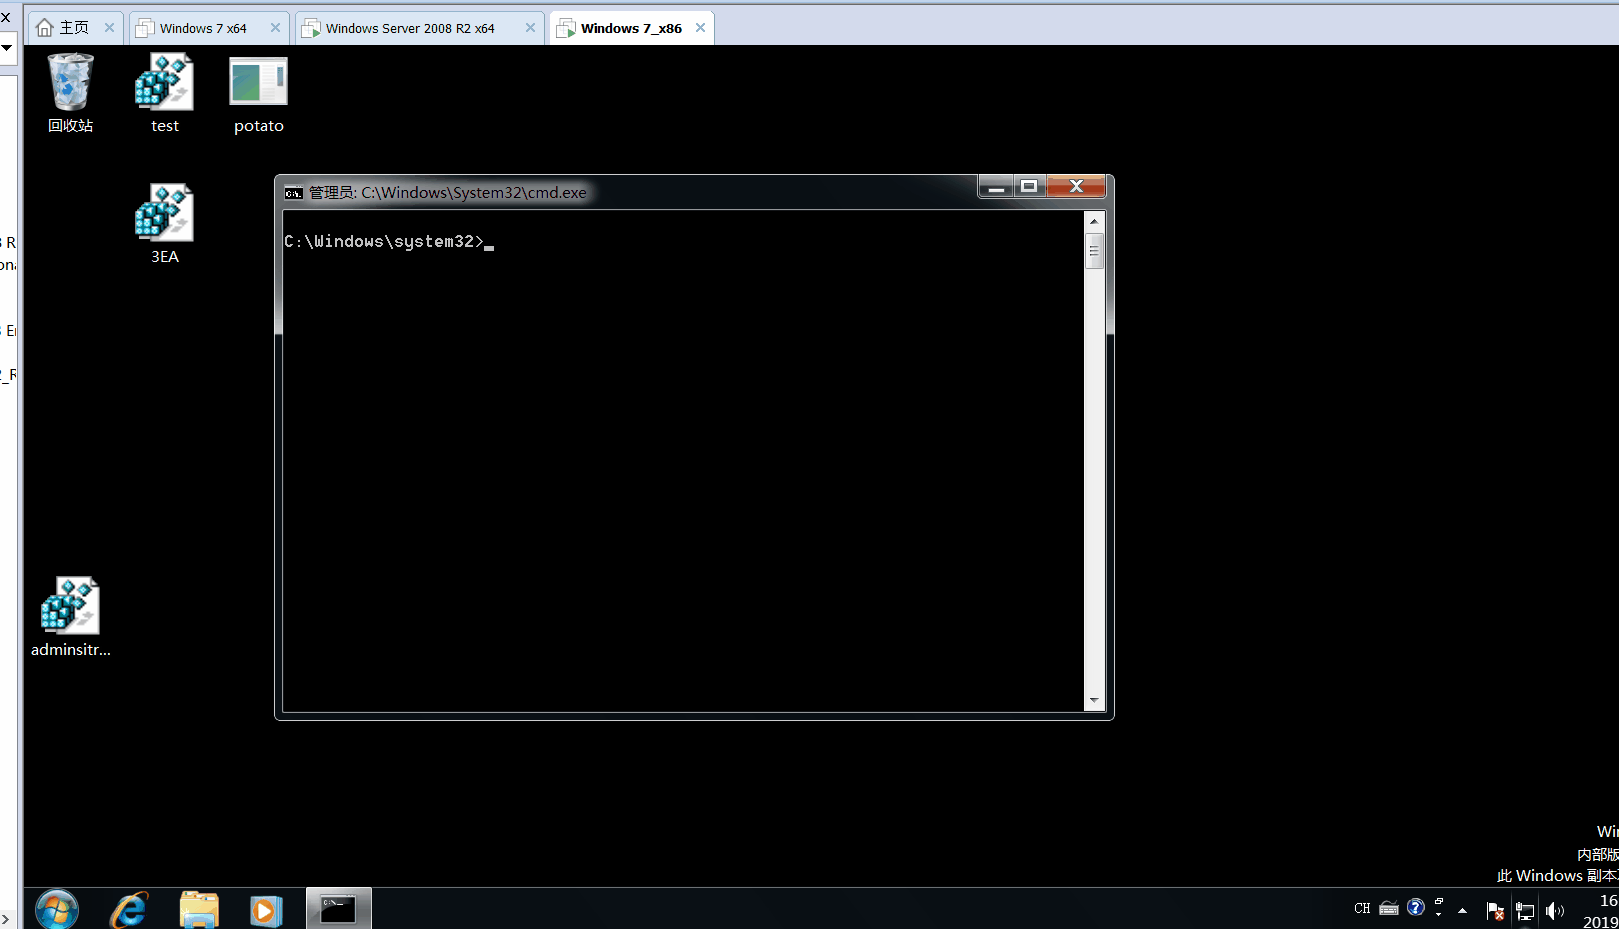This screenshot has height=929, width=1619.
Task: Click the Windows Start orb
Action: (x=56, y=910)
